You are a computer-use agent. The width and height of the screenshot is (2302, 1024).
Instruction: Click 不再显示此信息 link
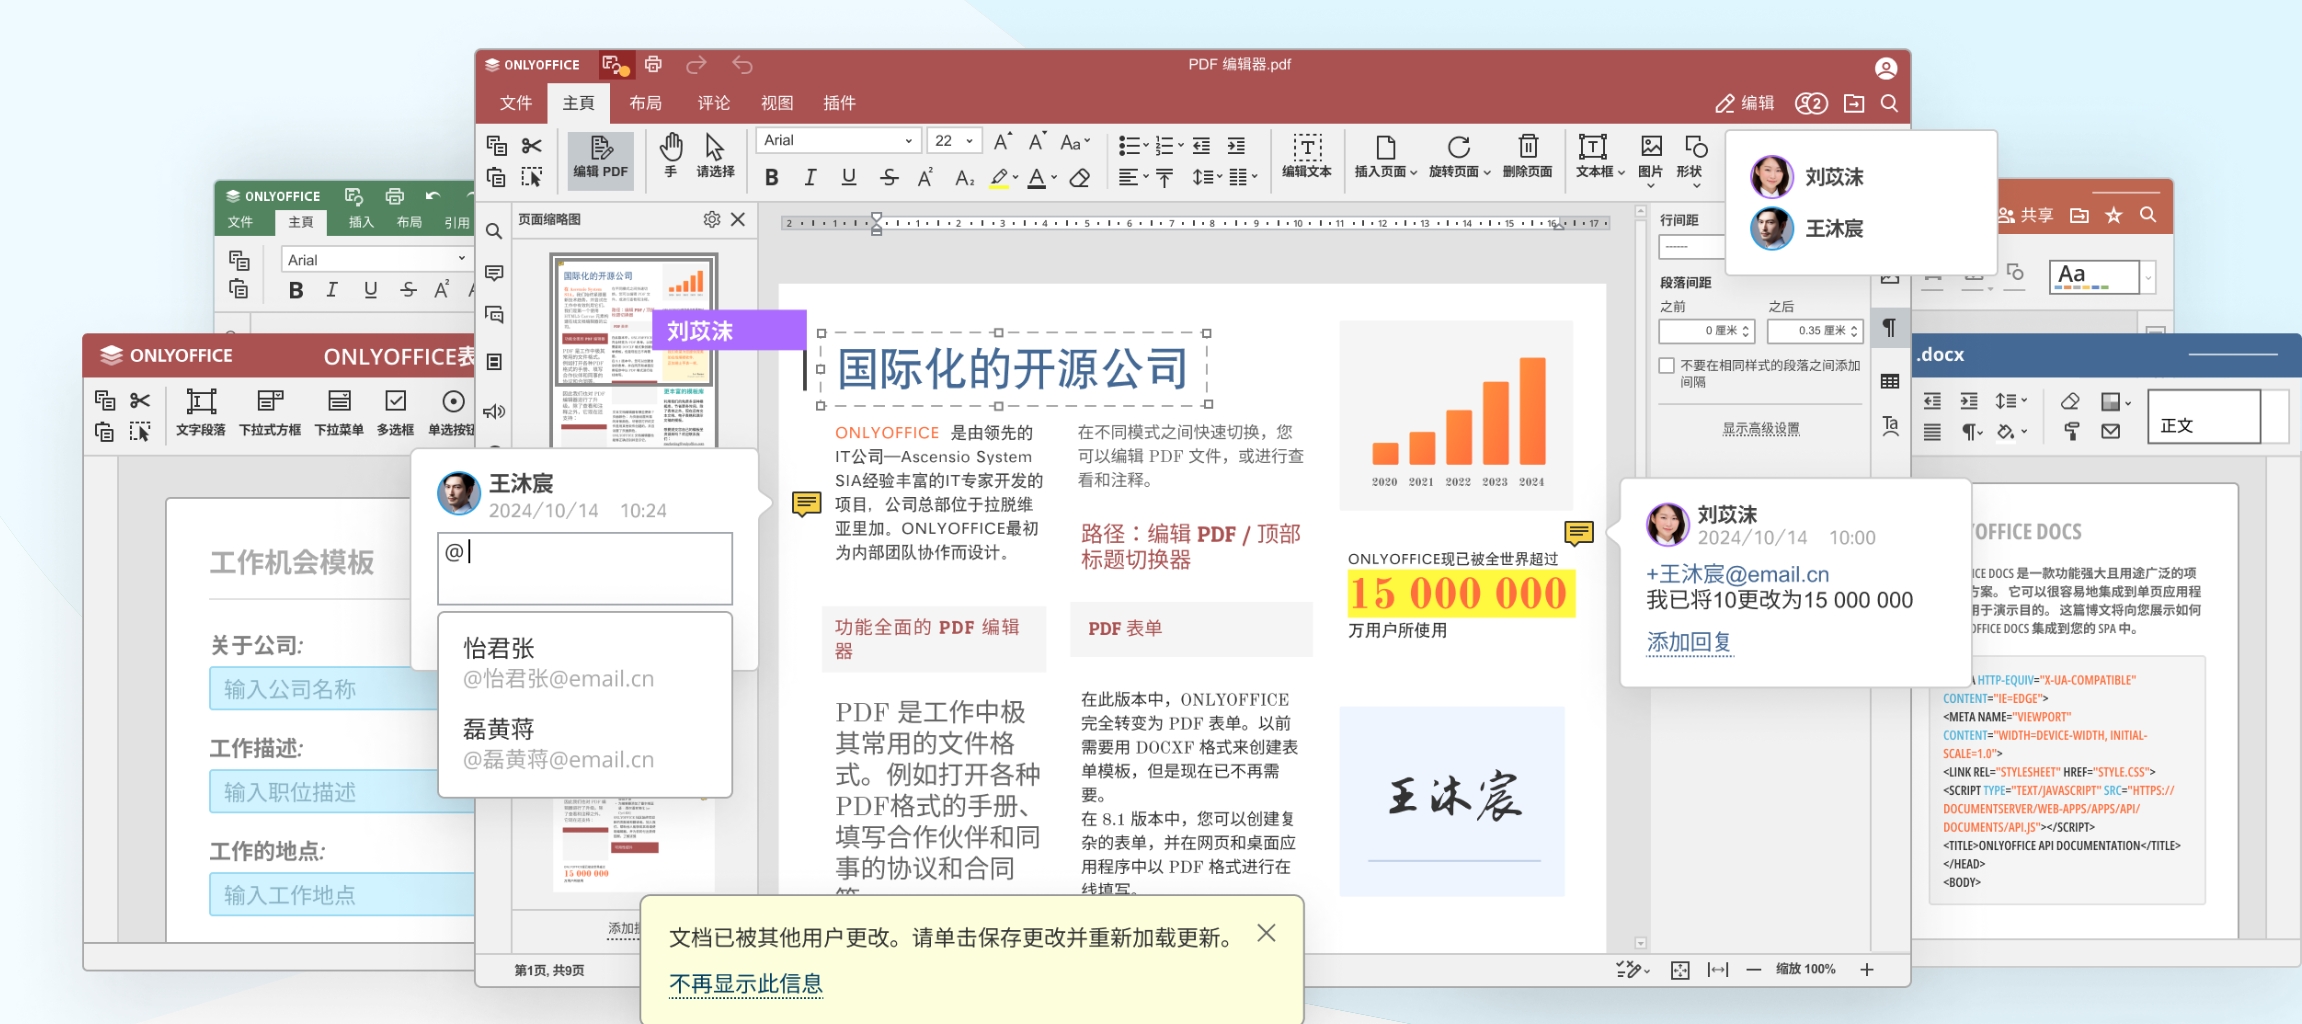point(746,985)
